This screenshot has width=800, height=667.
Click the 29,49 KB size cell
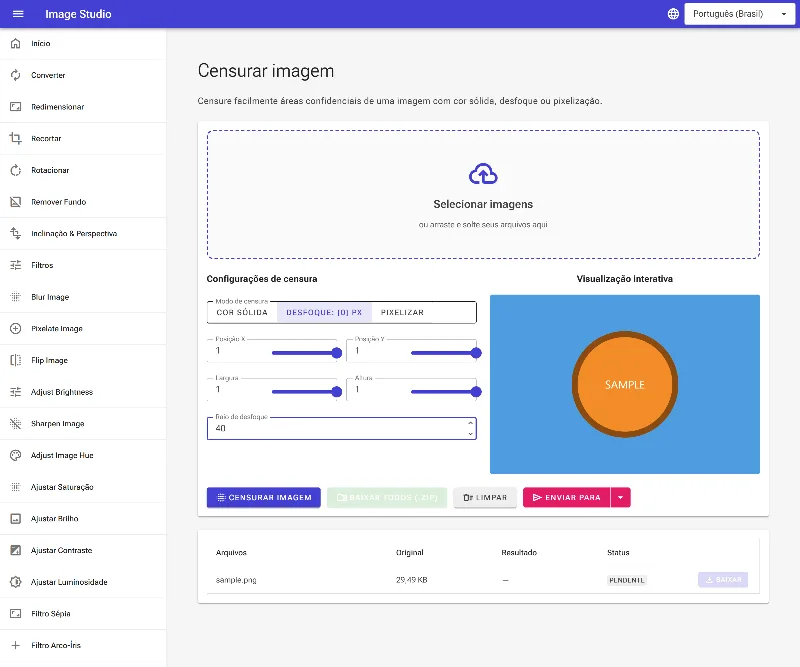click(x=411, y=580)
